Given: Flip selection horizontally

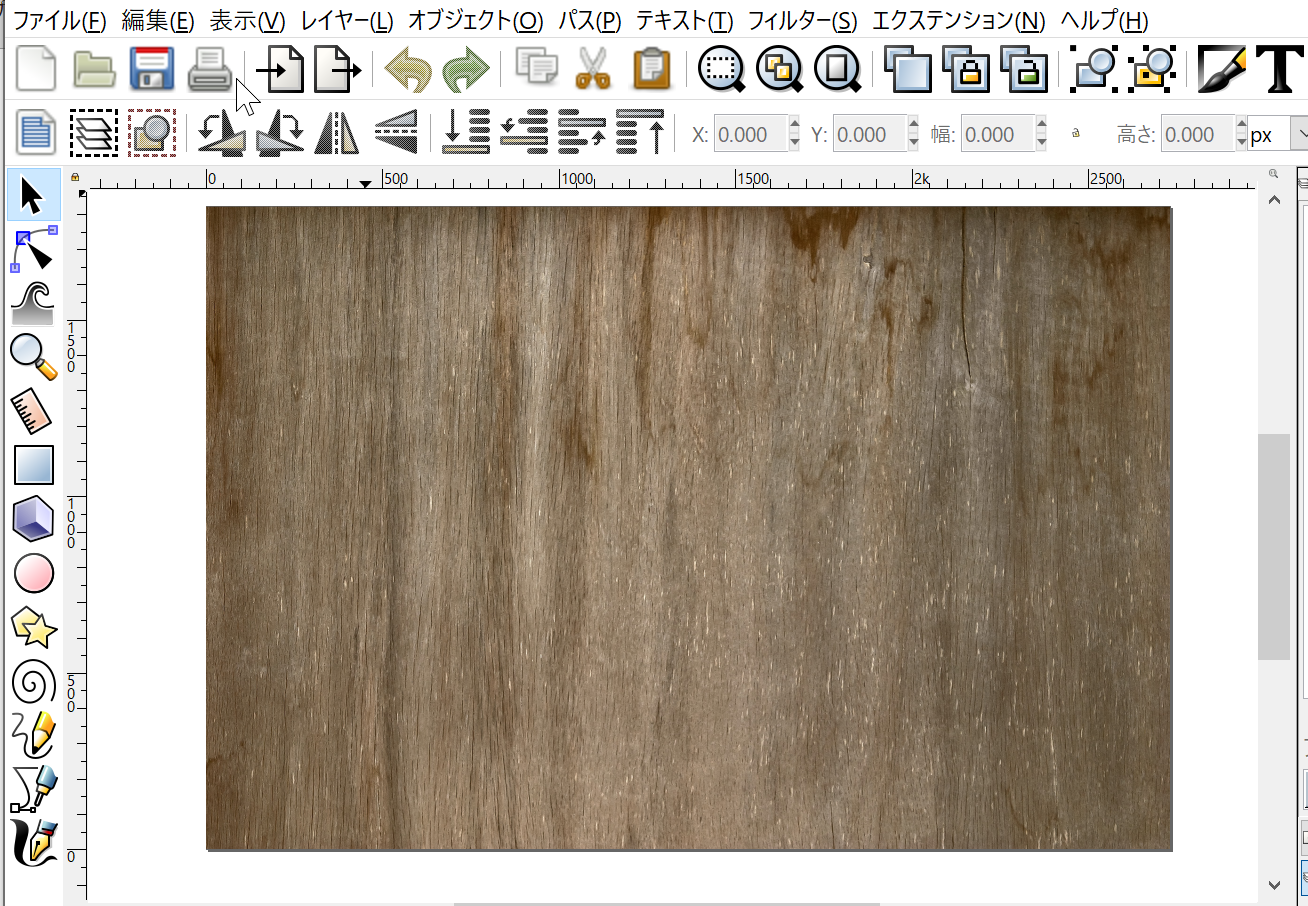Looking at the screenshot, I should coord(337,134).
